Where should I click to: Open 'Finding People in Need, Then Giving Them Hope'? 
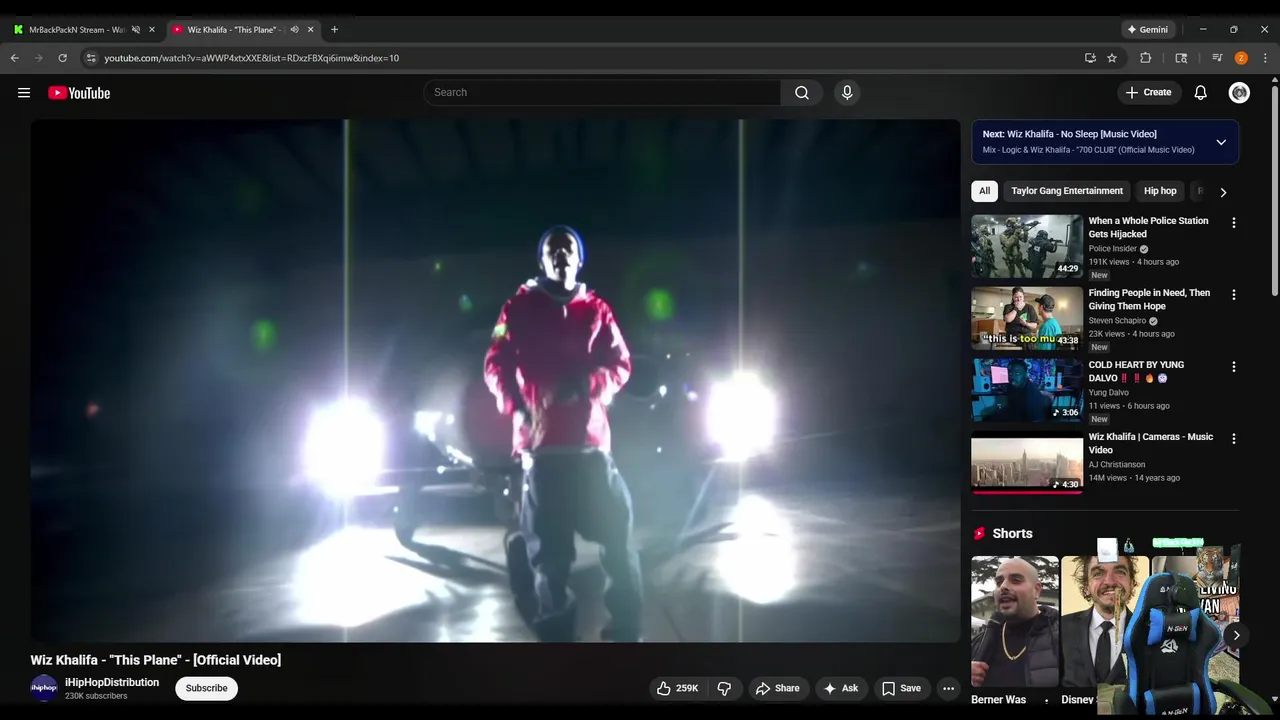[x=1150, y=299]
